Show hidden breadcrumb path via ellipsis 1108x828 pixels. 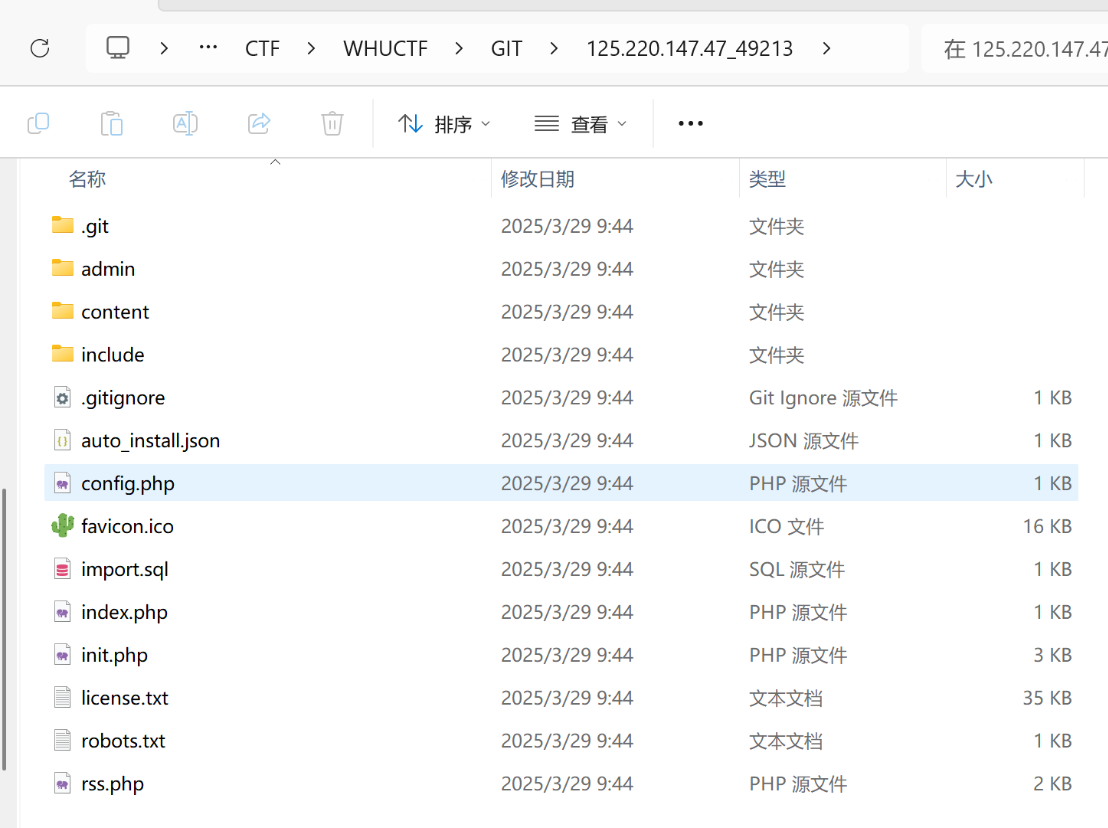pos(208,48)
